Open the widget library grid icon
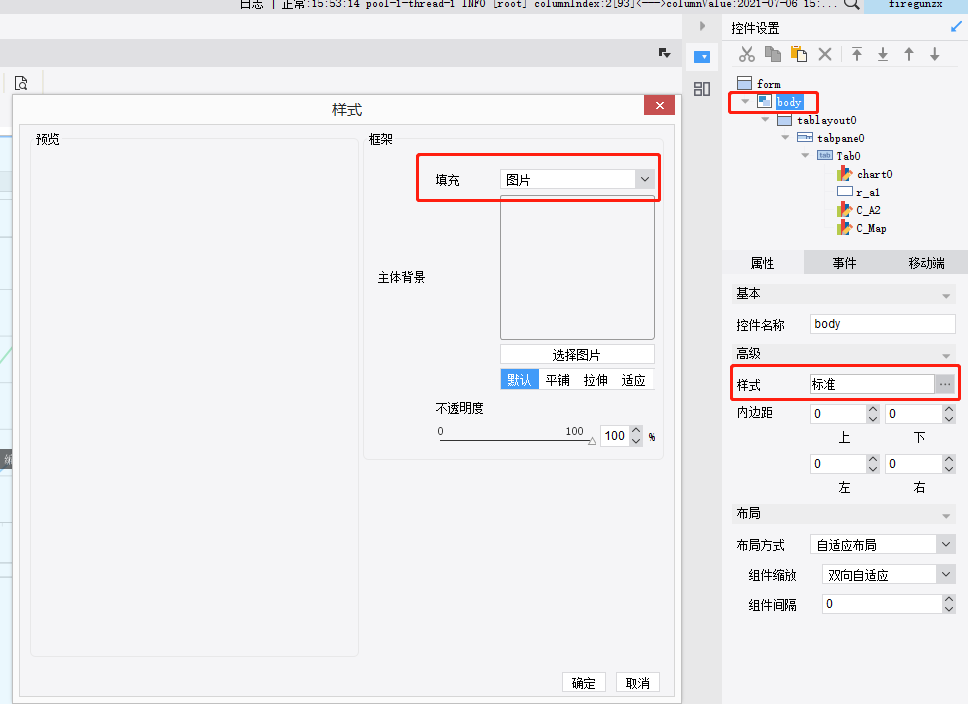Viewport: 968px width, 704px height. 702,89
